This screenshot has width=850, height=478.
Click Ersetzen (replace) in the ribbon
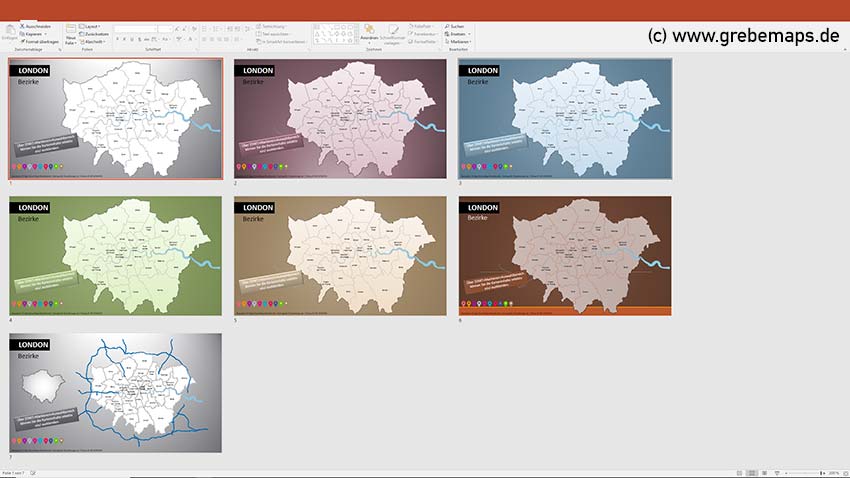tap(457, 34)
